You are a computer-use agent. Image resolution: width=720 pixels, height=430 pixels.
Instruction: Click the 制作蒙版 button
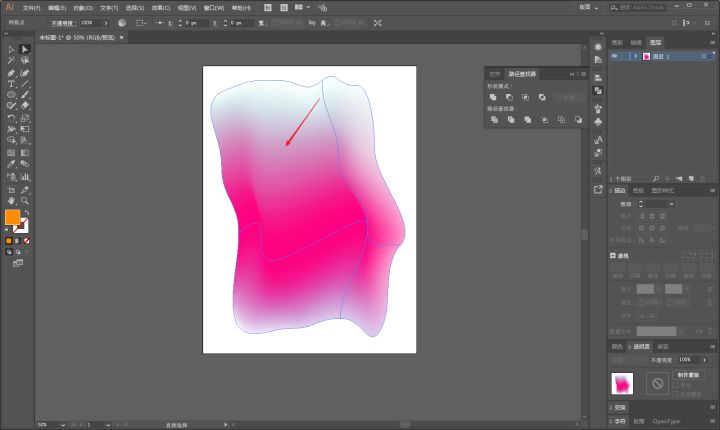point(689,374)
